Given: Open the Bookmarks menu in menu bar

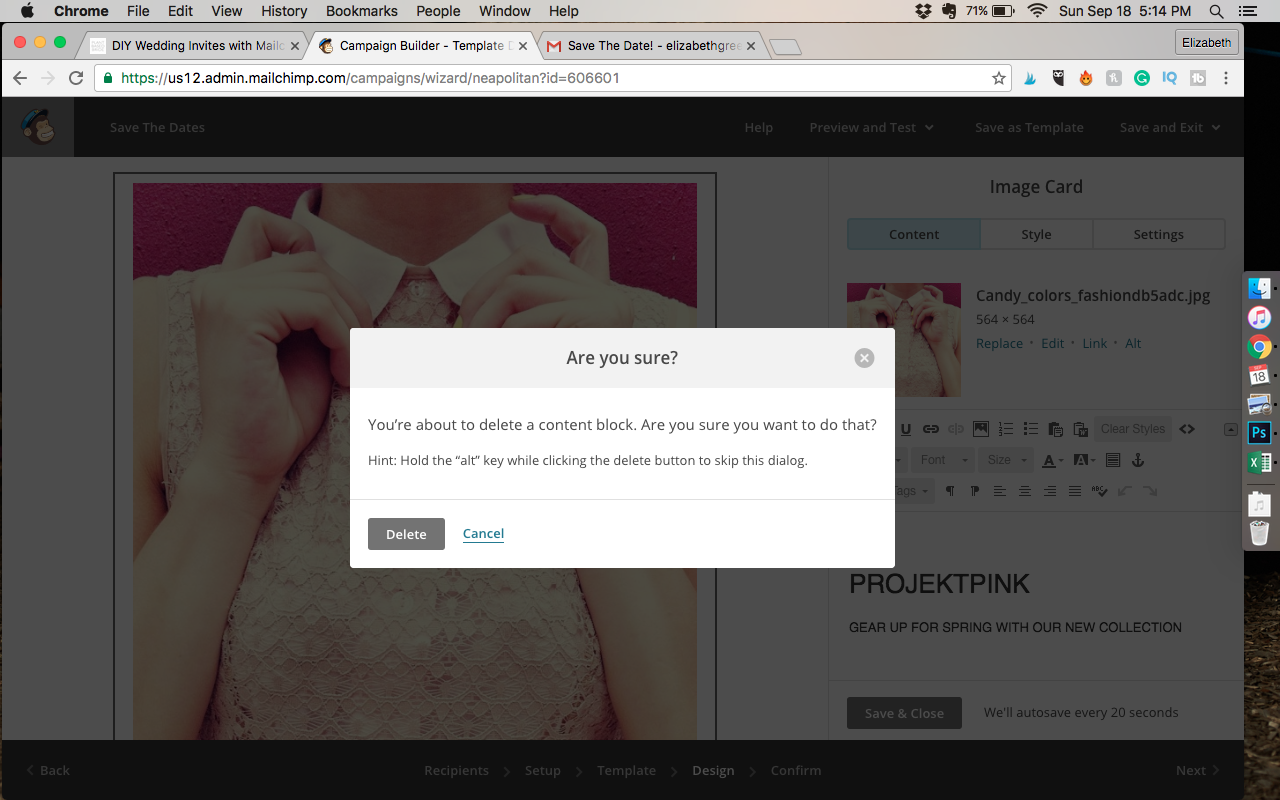Looking at the screenshot, I should tap(362, 11).
